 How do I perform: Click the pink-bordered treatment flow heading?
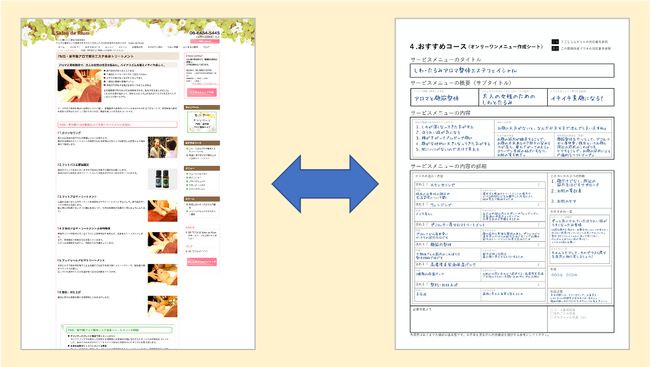[x=117, y=124]
